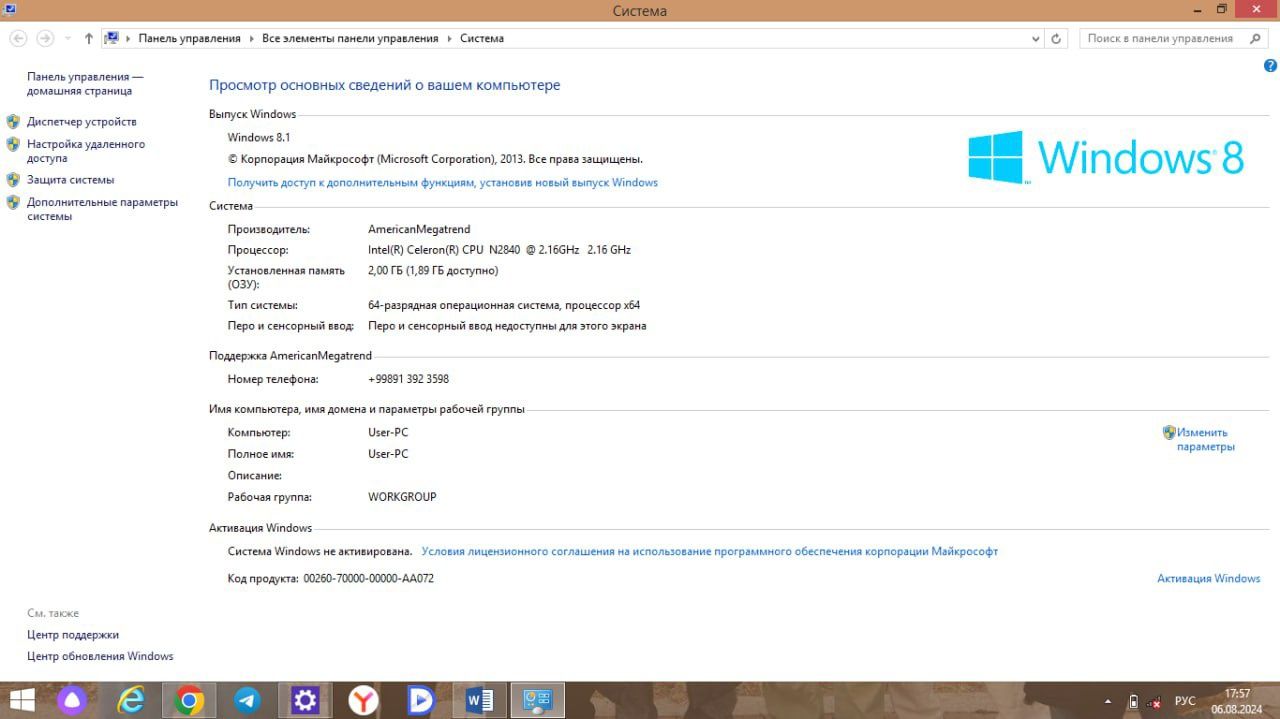Expand arrow after Панель управления breadcrumb
Screen dimensions: 1280x719
click(251, 38)
